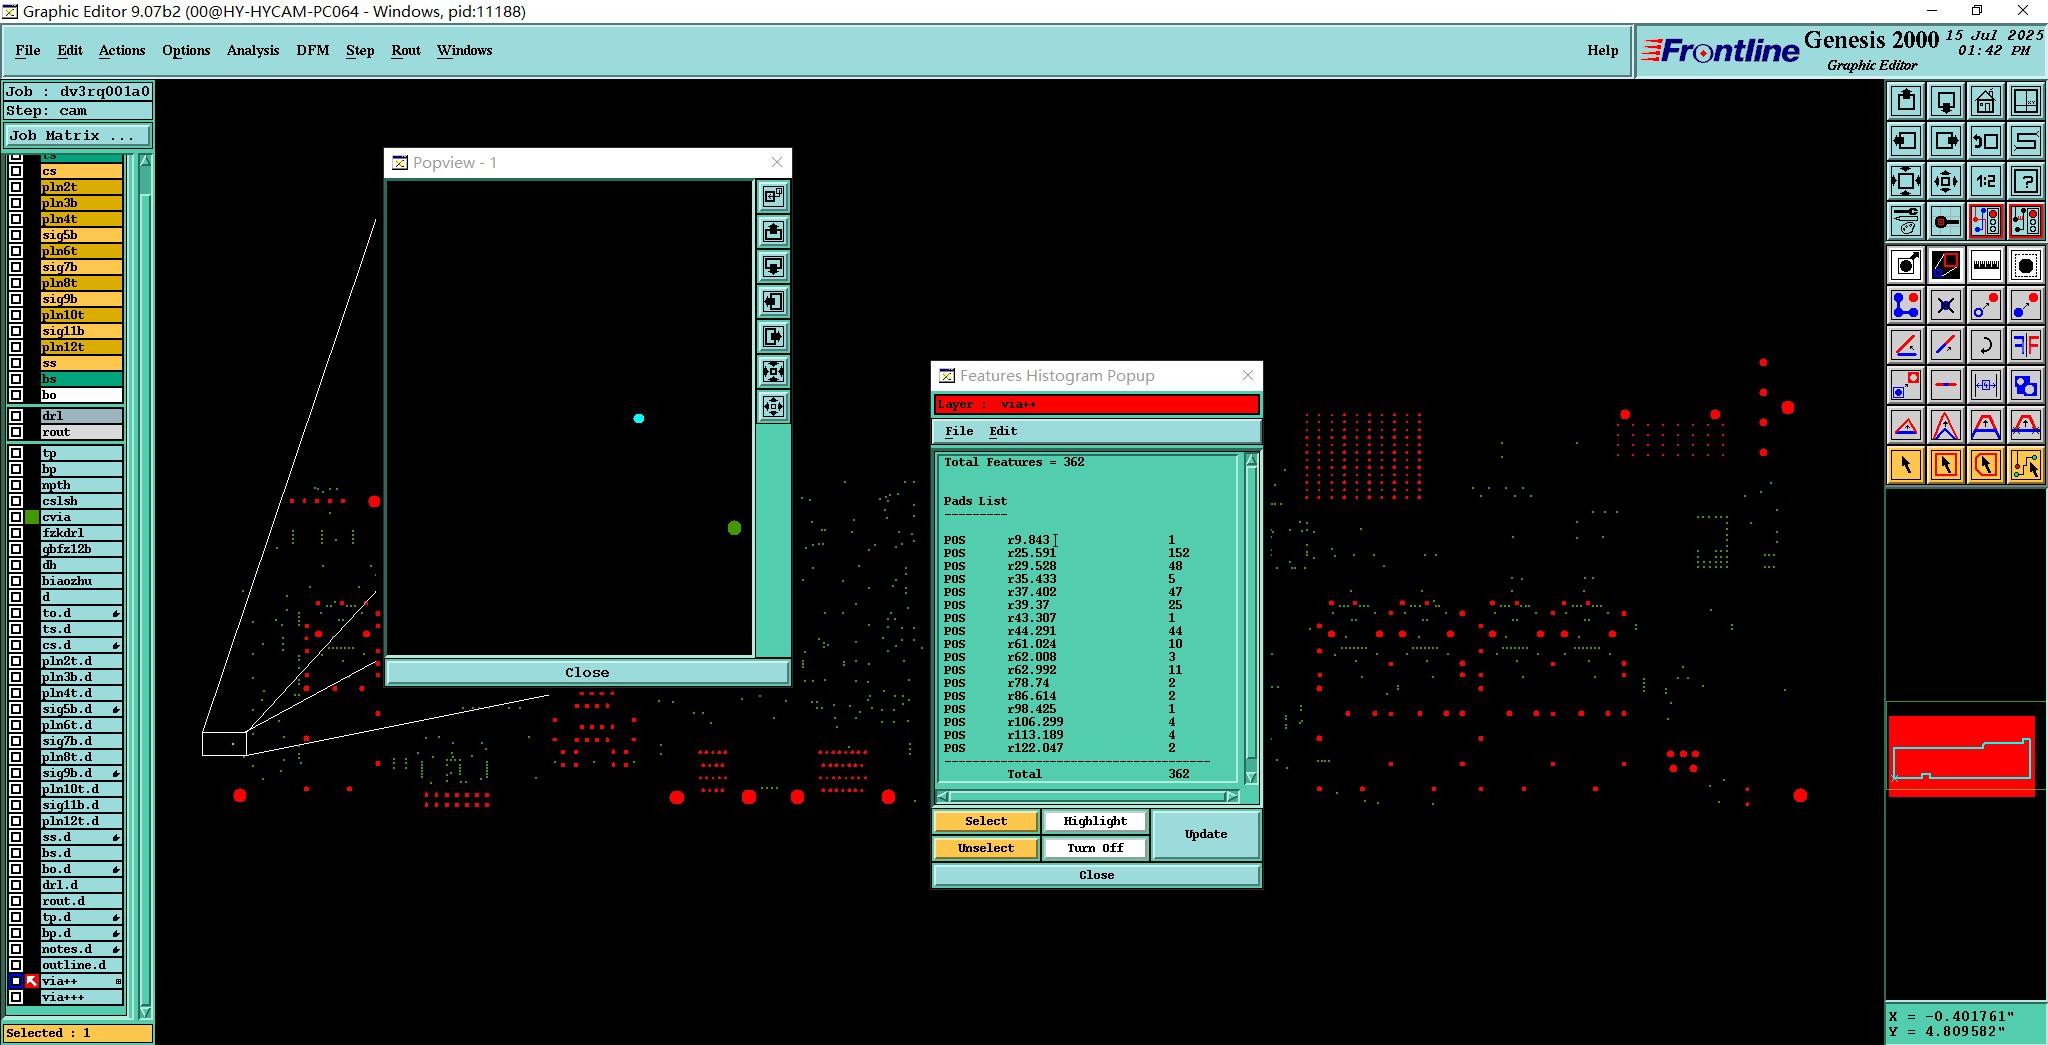This screenshot has height=1045, width=2048.
Task: Select the ruler measurement tool
Action: pos(1986,265)
